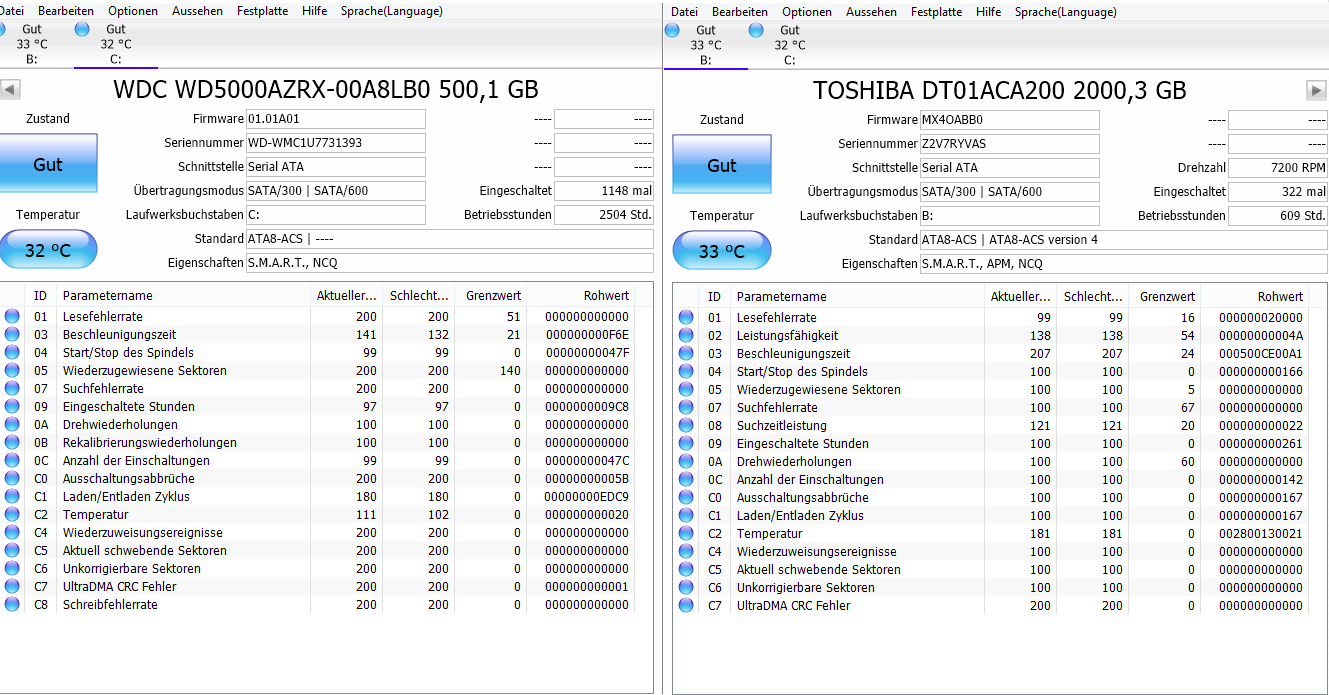Image resolution: width=1329 pixels, height=695 pixels.
Task: Click WDC serial number field
Action: (x=336, y=143)
